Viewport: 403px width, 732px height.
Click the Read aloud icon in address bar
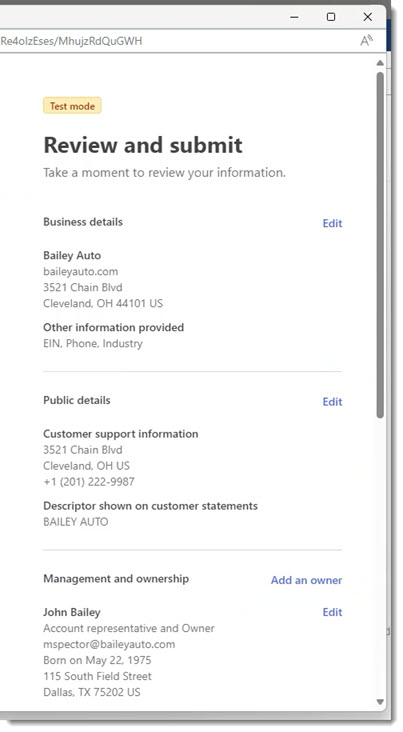[367, 41]
